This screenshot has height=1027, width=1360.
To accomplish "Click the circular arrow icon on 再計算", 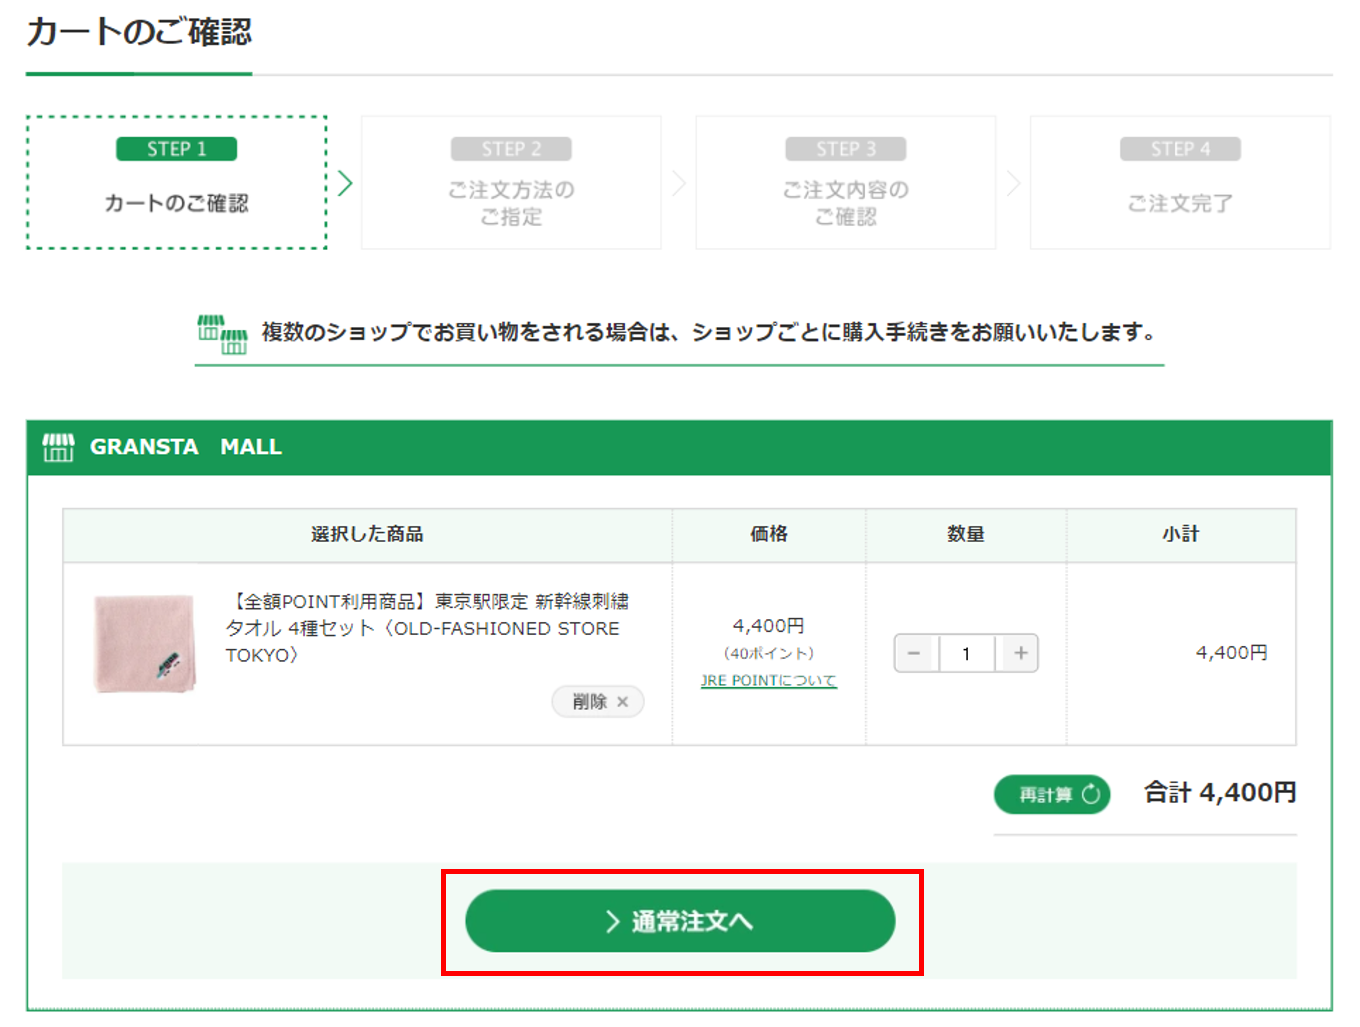I will tap(1091, 794).
